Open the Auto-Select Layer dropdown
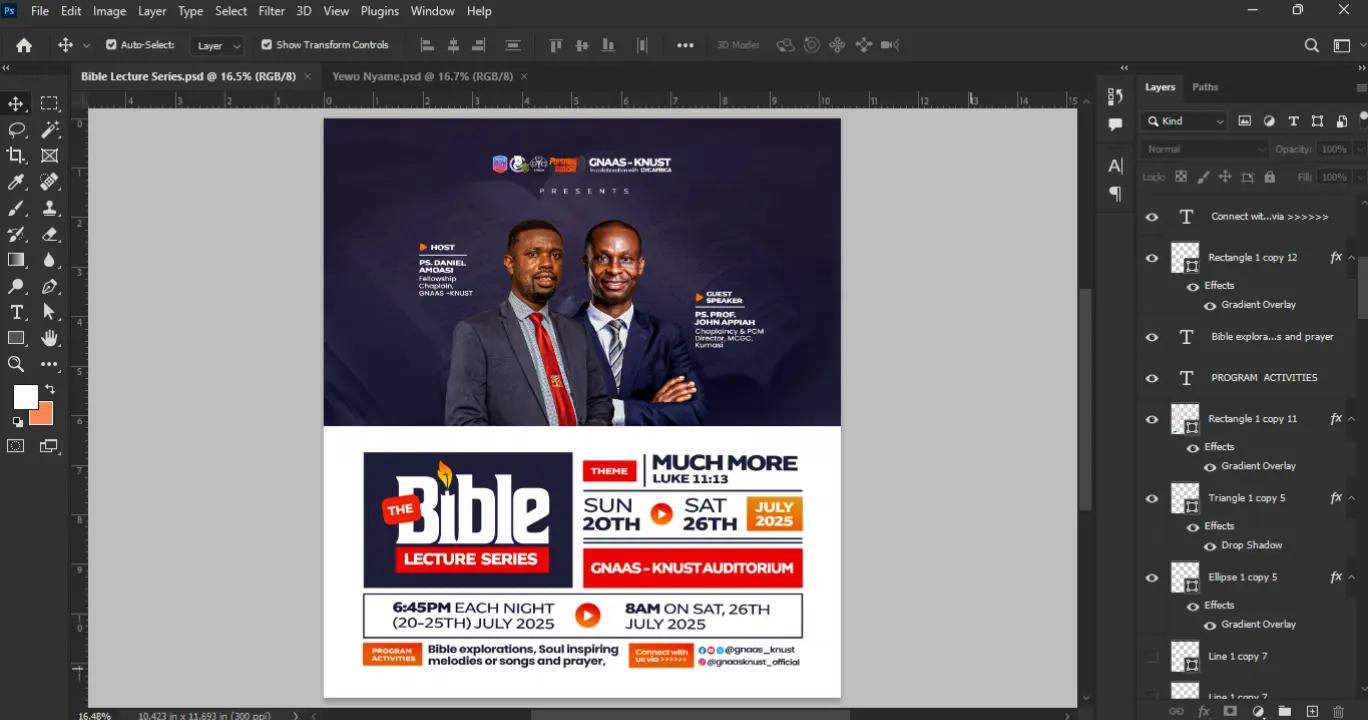 [x=219, y=46]
